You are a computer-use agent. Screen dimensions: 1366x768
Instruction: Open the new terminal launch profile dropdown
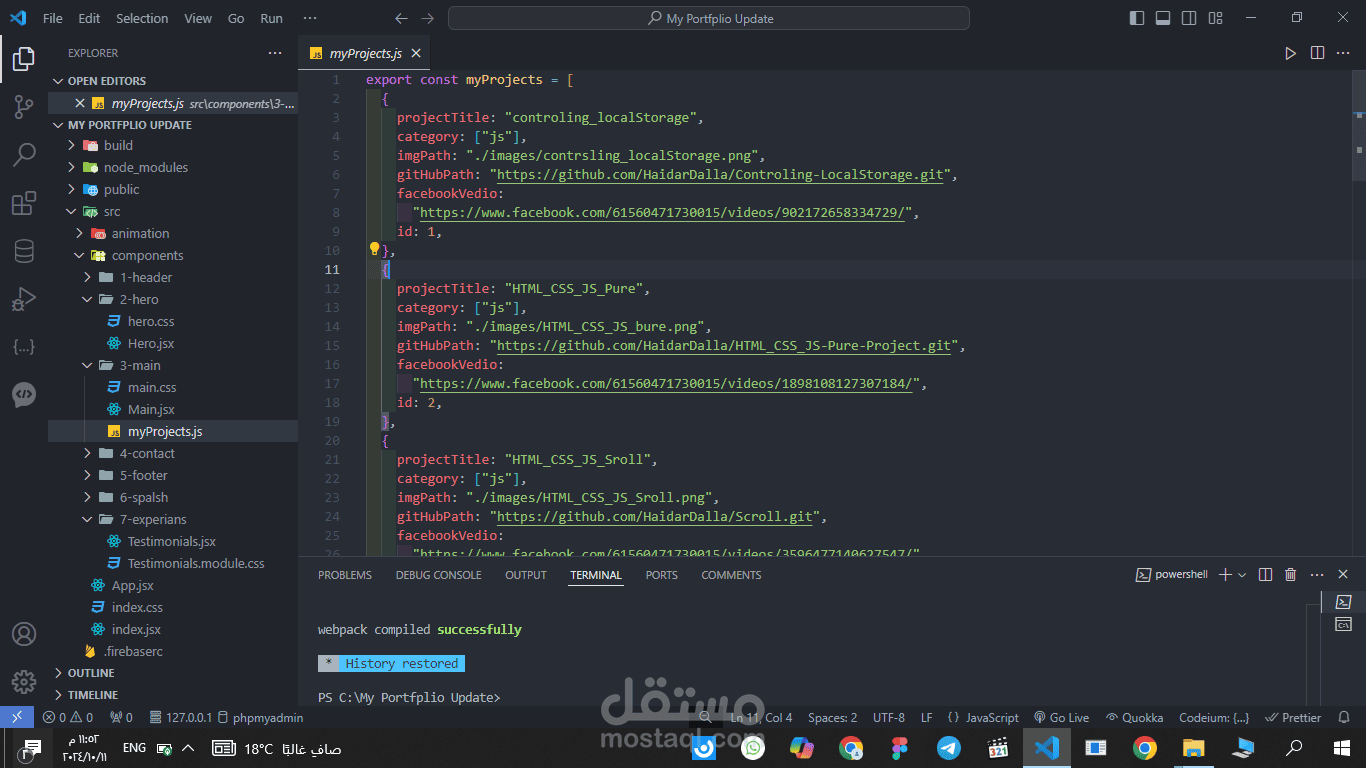(1242, 575)
